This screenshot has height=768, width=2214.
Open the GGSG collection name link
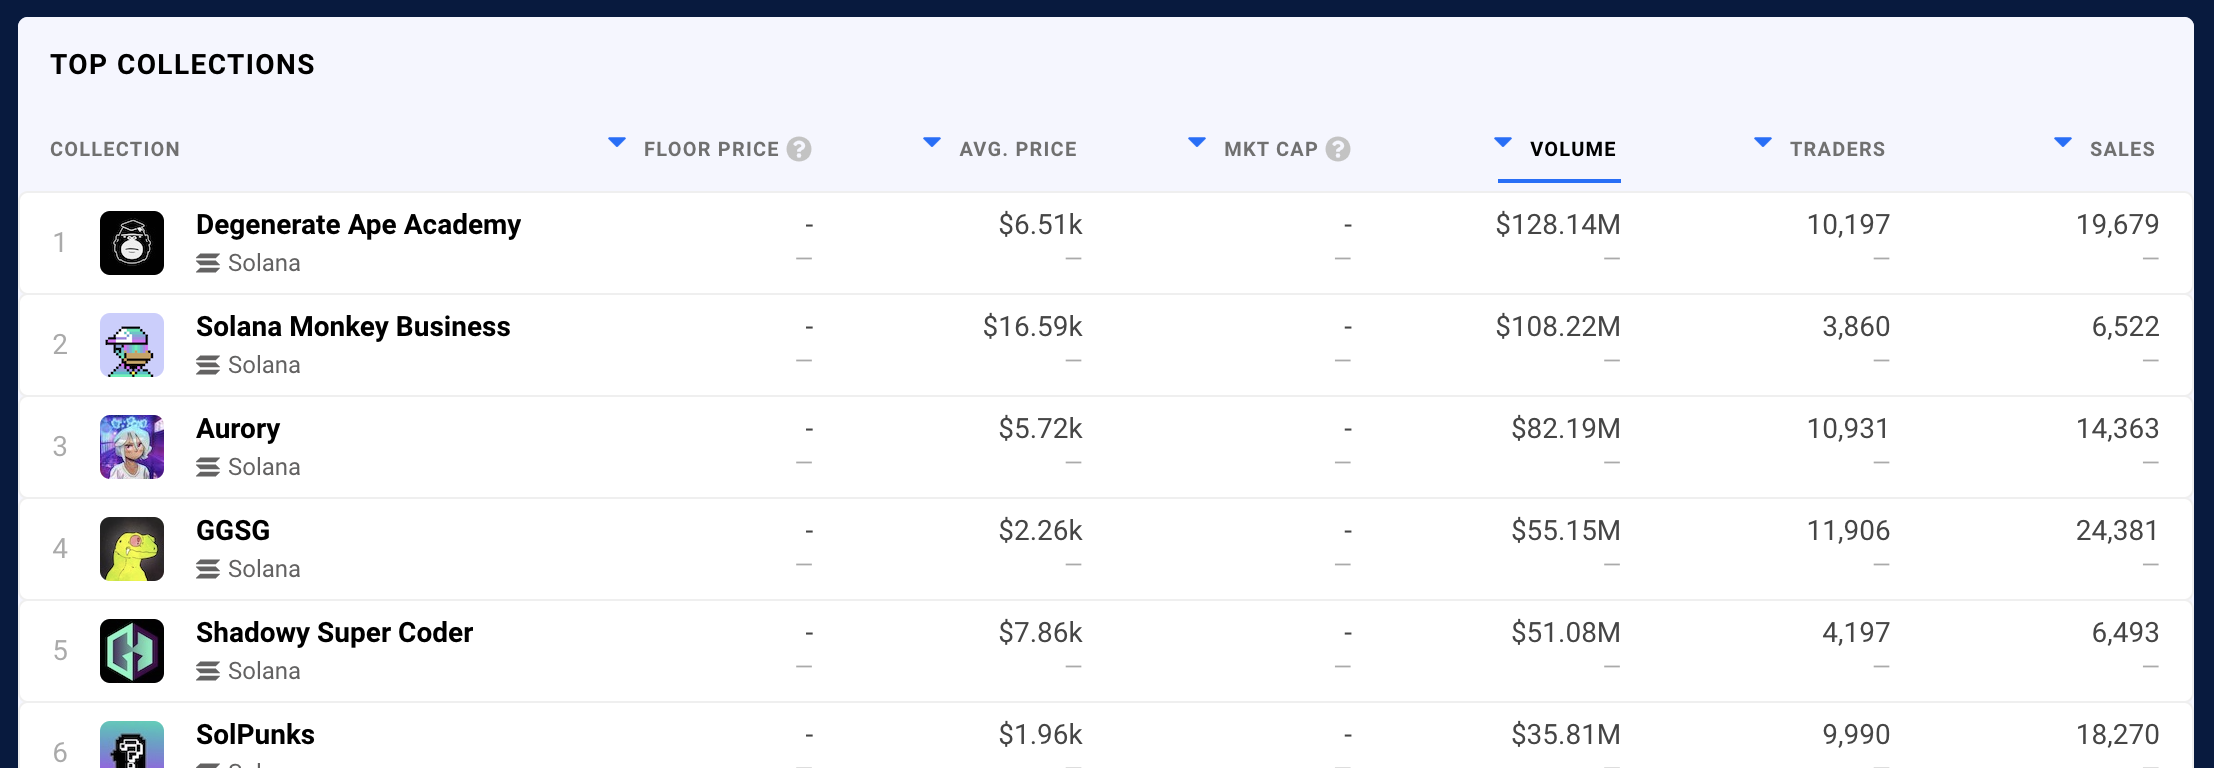pos(233,531)
